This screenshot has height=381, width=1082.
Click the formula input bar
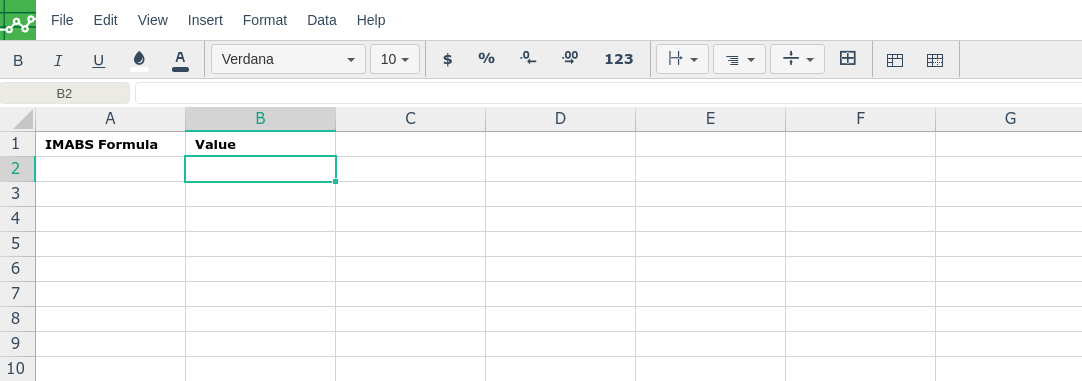pyautogui.click(x=609, y=93)
